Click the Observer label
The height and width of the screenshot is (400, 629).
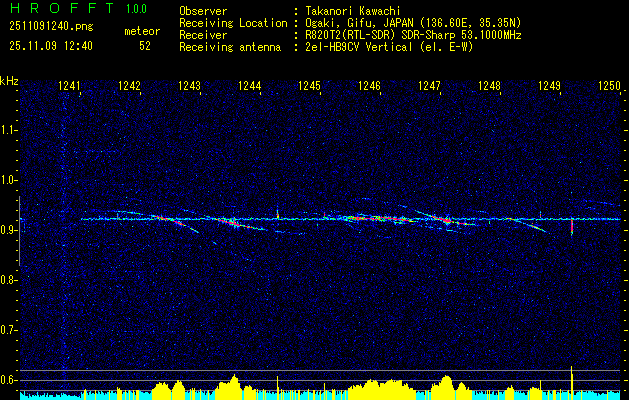pyautogui.click(x=203, y=11)
